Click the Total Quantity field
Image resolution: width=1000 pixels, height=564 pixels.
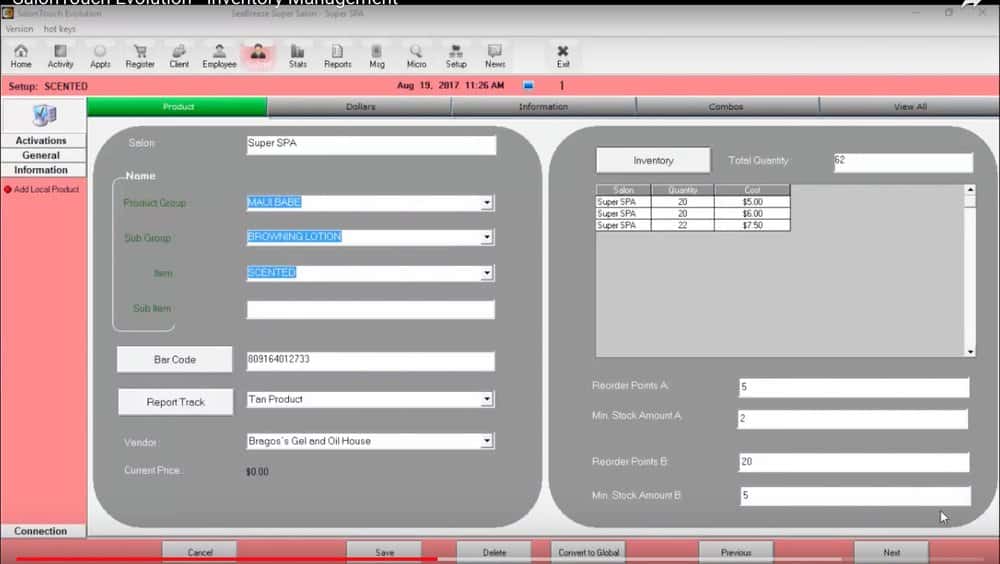(903, 162)
